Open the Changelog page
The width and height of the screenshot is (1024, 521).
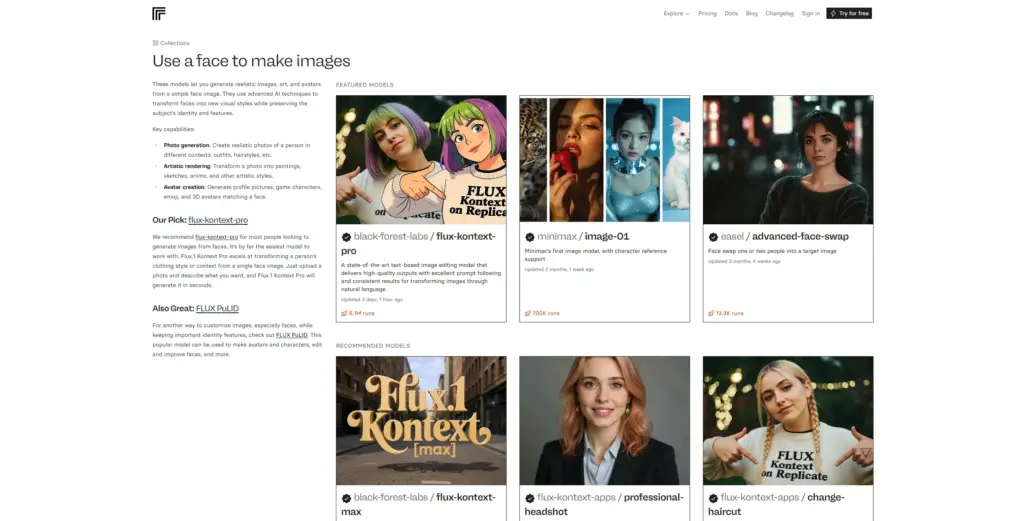pyautogui.click(x=780, y=13)
